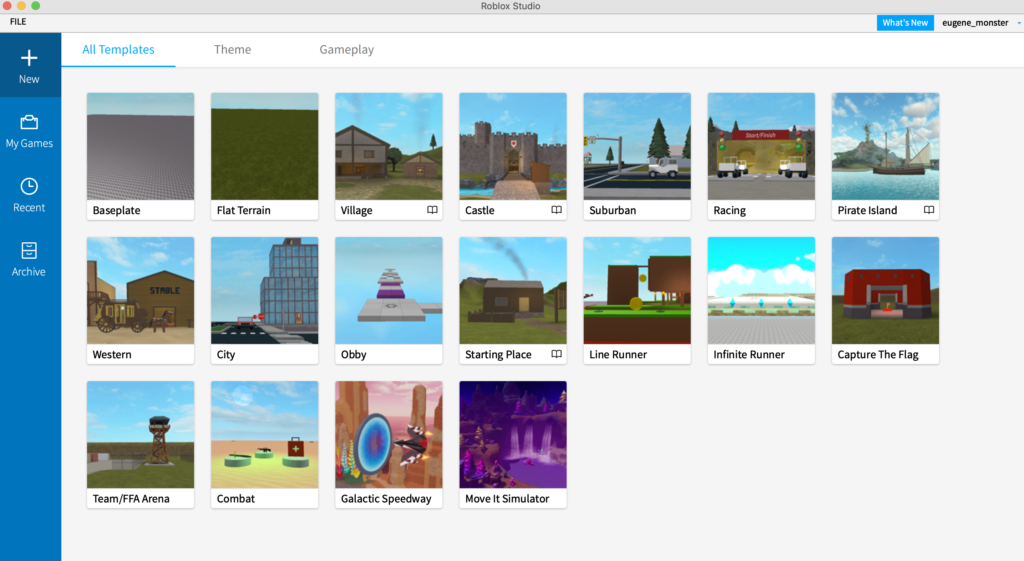The height and width of the screenshot is (561, 1024).
Task: Select the City template thumbnail
Action: coord(264,291)
